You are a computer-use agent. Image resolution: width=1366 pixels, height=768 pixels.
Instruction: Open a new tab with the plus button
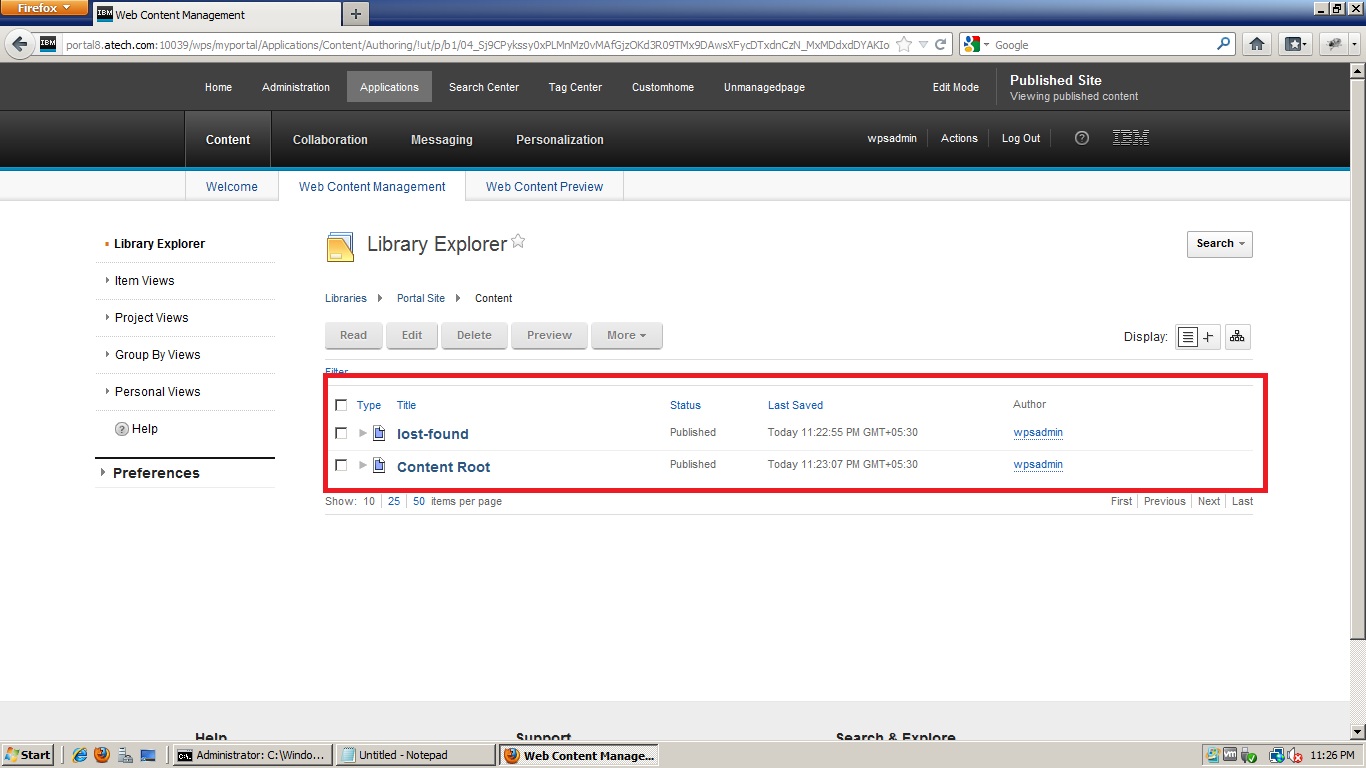(356, 14)
